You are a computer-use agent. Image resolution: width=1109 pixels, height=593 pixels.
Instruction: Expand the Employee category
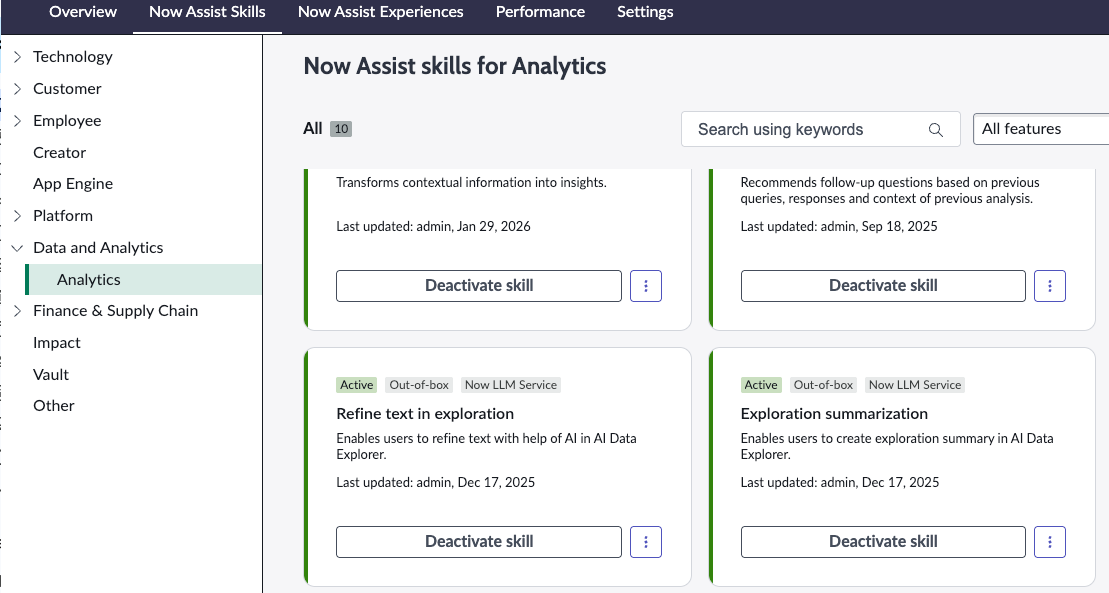coord(18,120)
